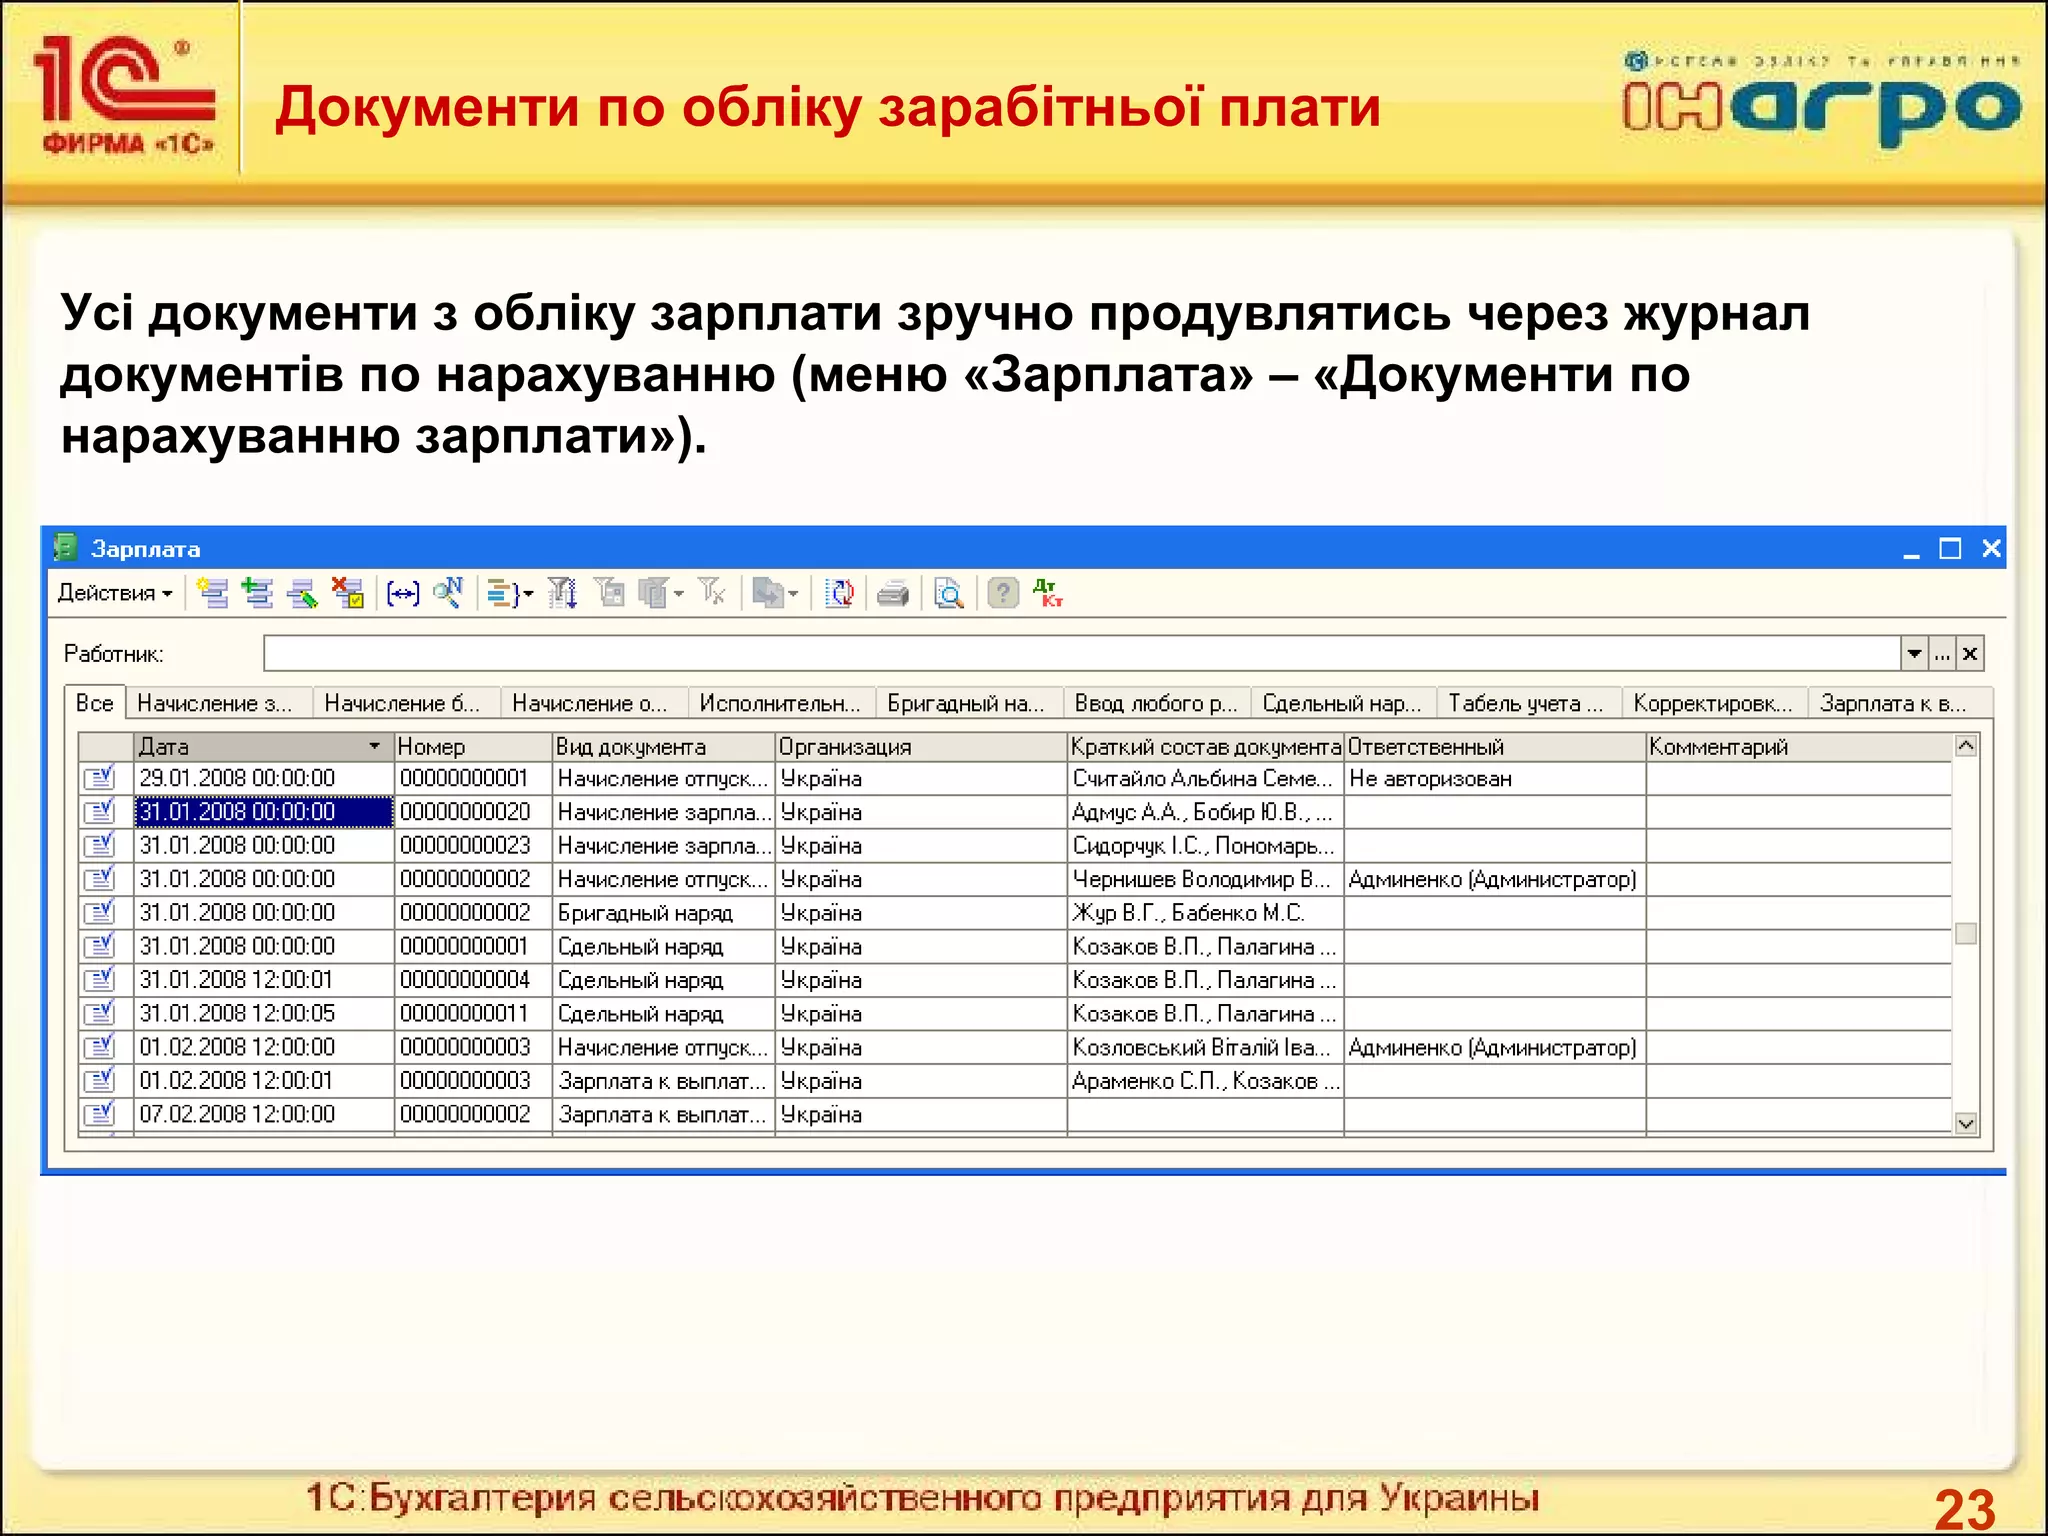
Task: Click the Чернишев Володимир В... cell
Action: point(1205,880)
